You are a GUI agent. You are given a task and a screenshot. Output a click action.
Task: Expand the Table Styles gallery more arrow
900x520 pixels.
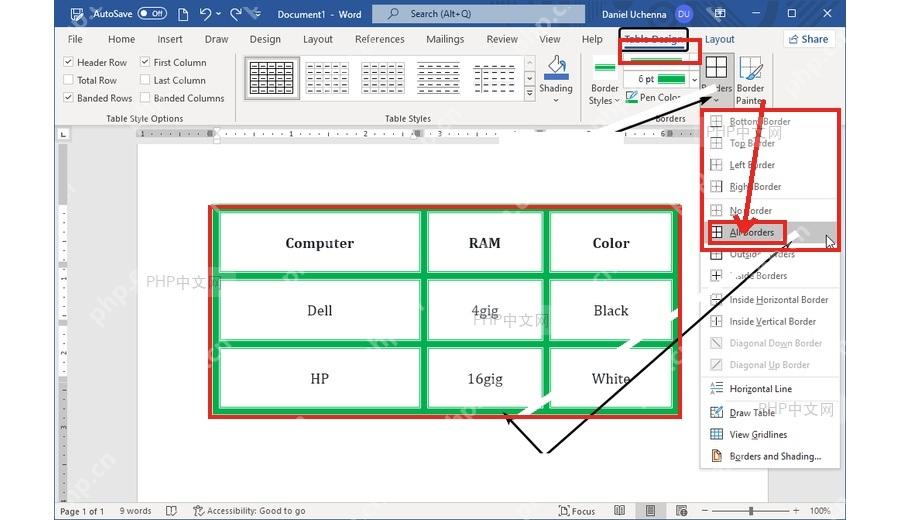point(530,92)
